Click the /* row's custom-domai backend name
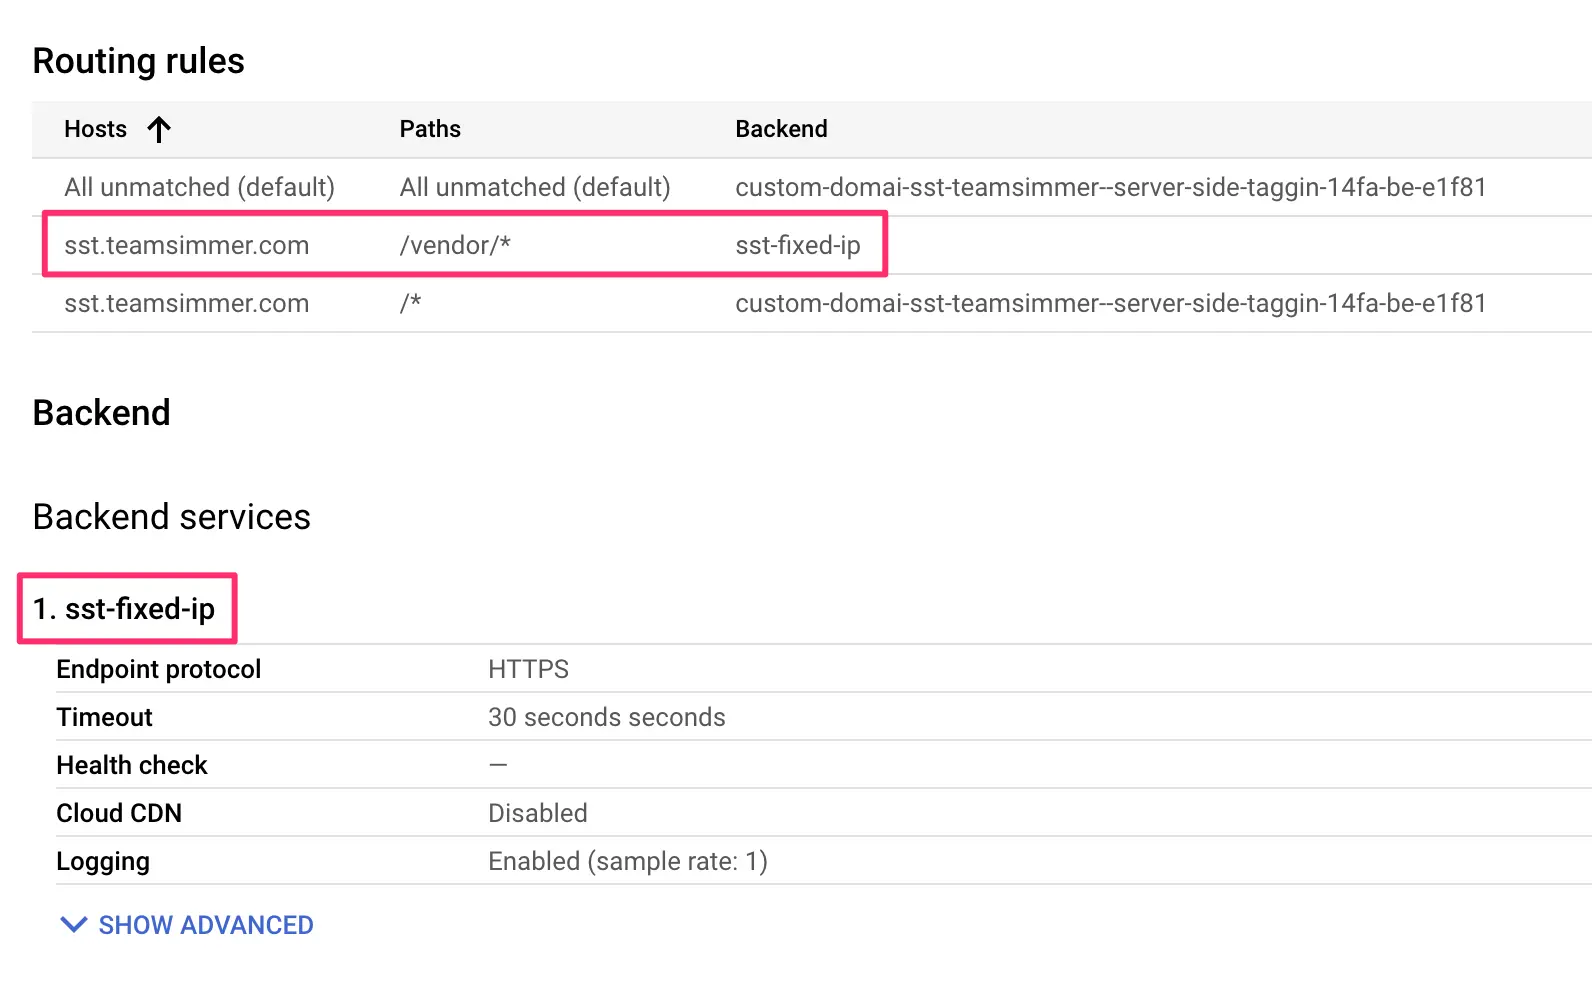 (1110, 303)
